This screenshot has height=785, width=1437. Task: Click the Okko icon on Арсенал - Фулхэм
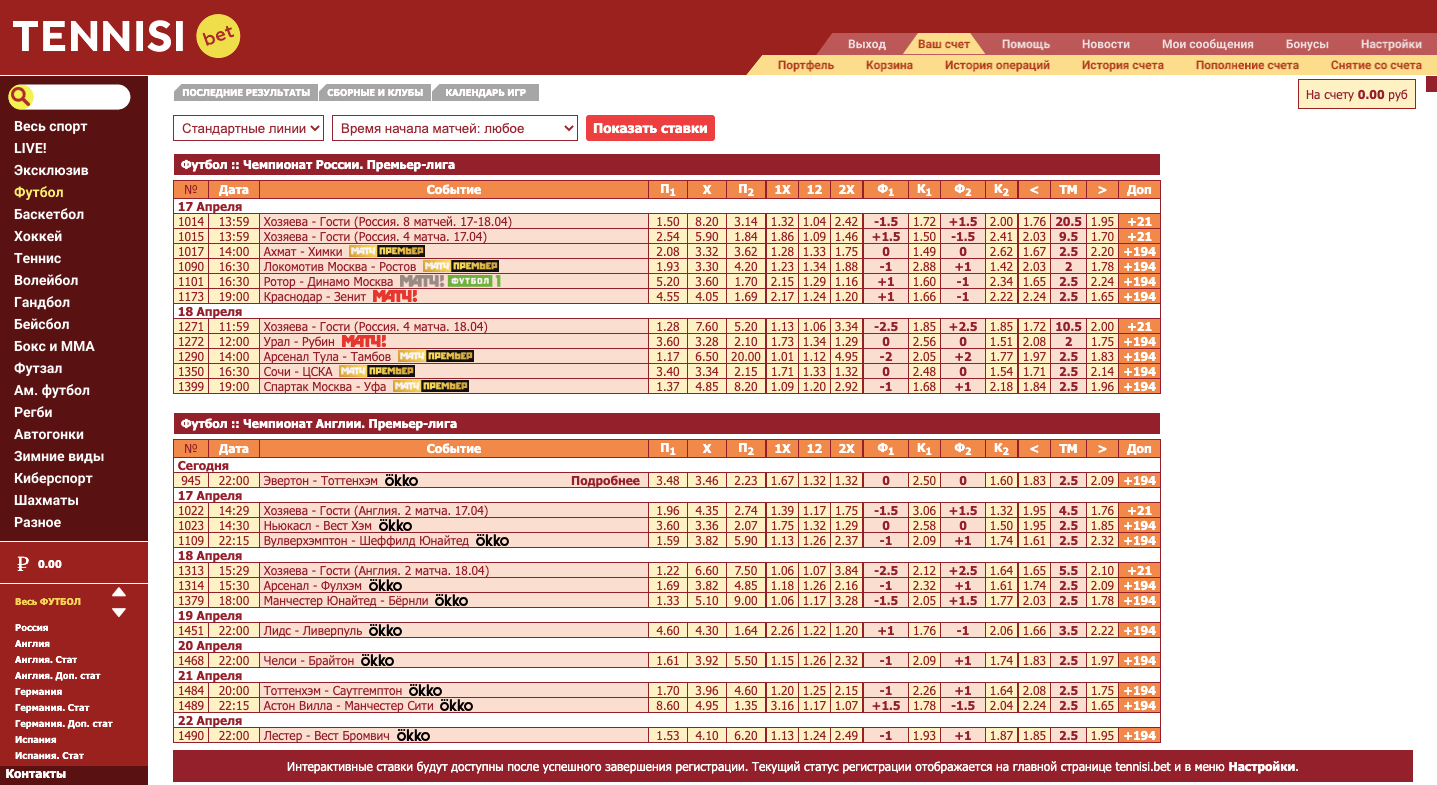coord(385,586)
